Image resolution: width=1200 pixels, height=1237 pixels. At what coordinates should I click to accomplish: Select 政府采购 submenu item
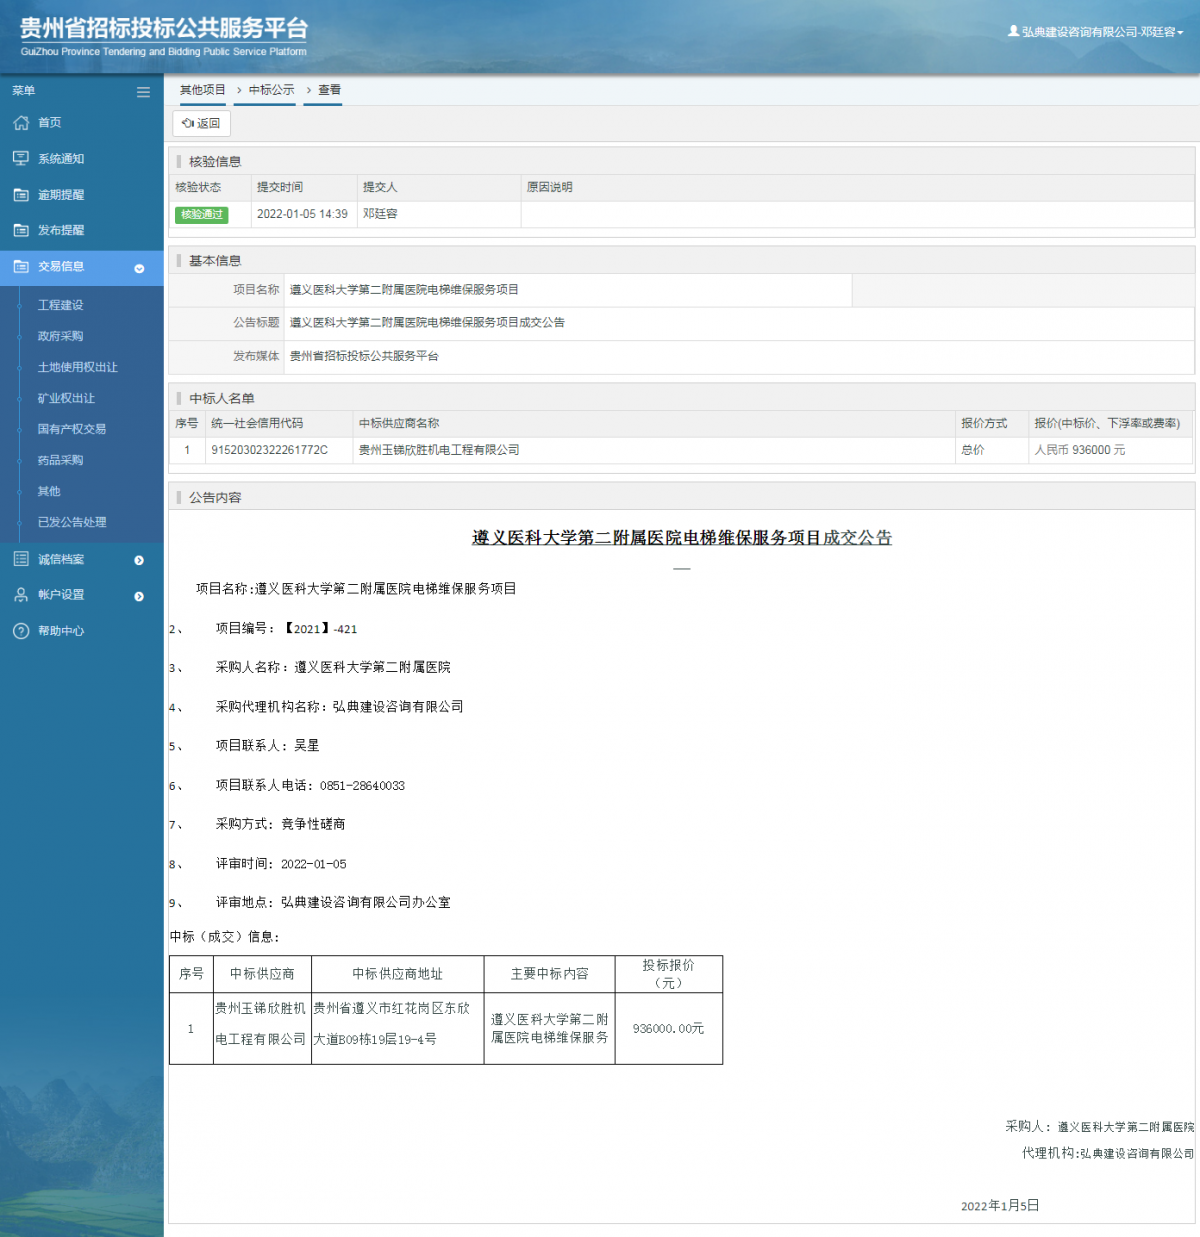pyautogui.click(x=61, y=336)
